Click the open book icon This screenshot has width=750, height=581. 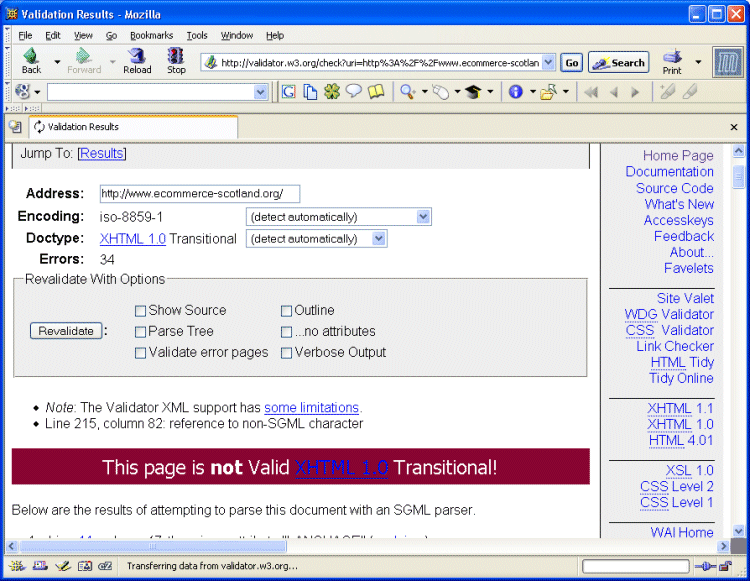[376, 91]
